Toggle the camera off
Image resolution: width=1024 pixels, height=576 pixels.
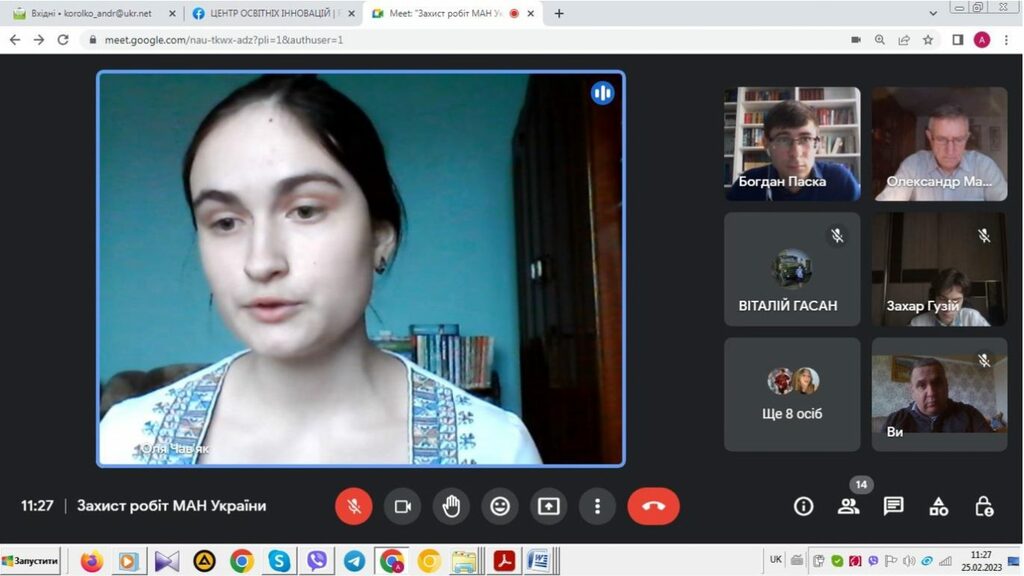tap(402, 506)
